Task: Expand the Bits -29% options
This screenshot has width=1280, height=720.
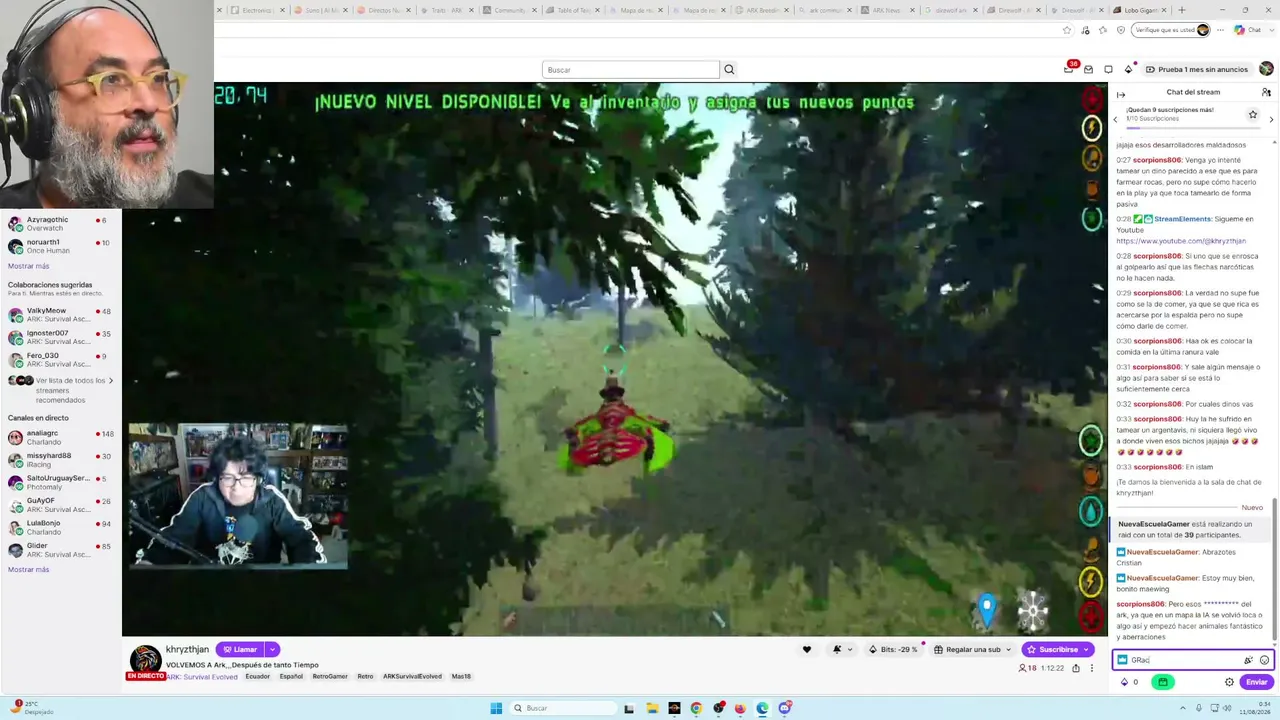Action: point(895,649)
